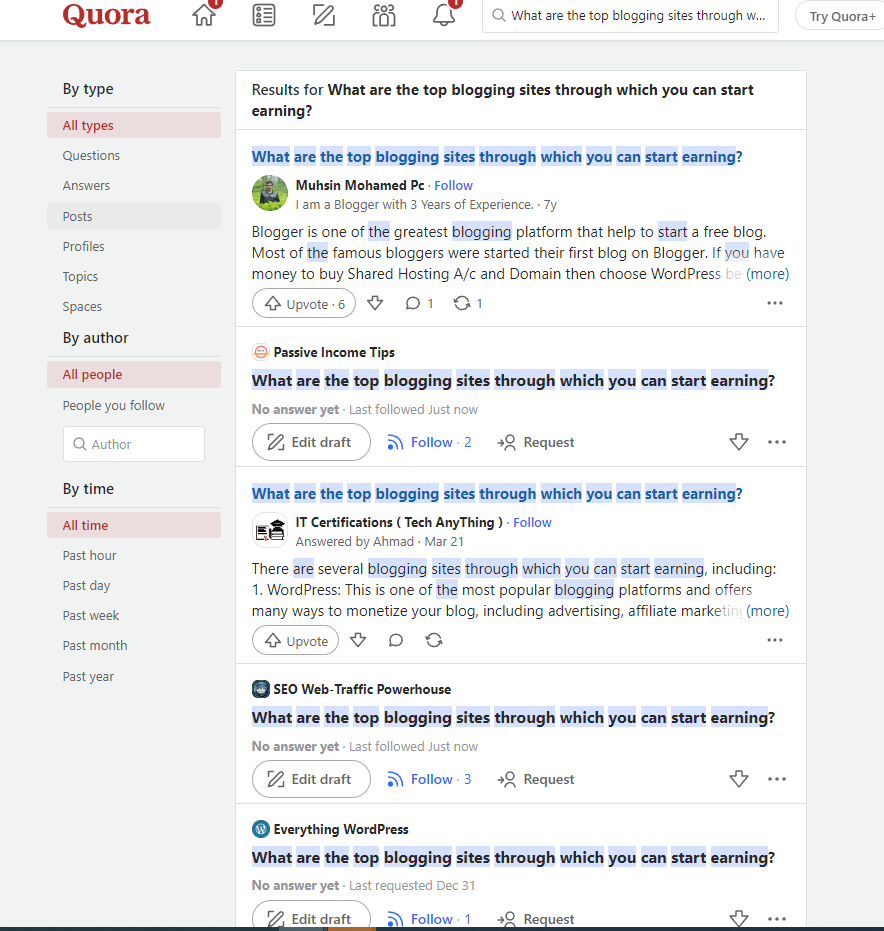Open the Quora home icon
This screenshot has width=884, height=931.
point(204,15)
